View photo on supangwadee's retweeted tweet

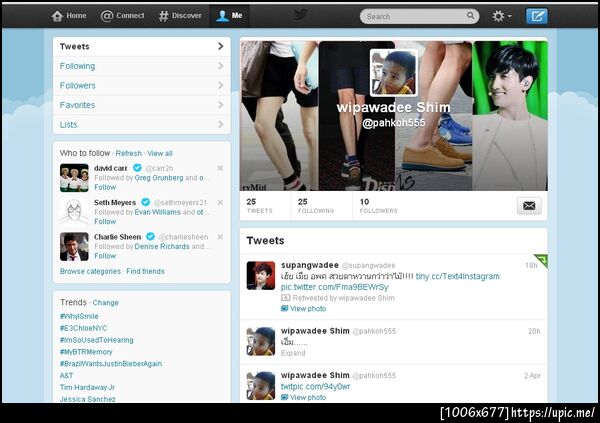308,309
